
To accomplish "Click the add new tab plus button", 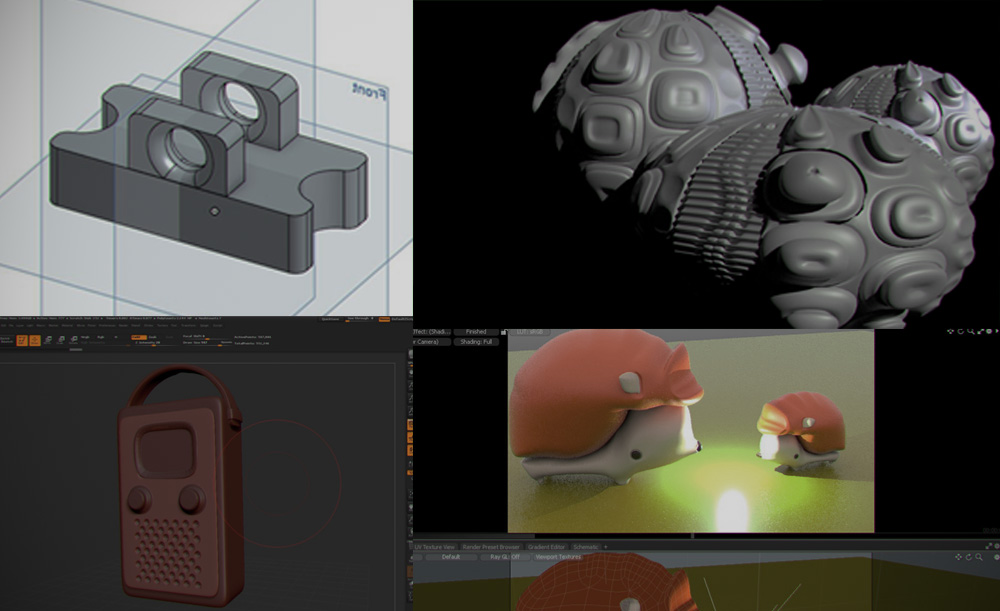I will (x=605, y=547).
